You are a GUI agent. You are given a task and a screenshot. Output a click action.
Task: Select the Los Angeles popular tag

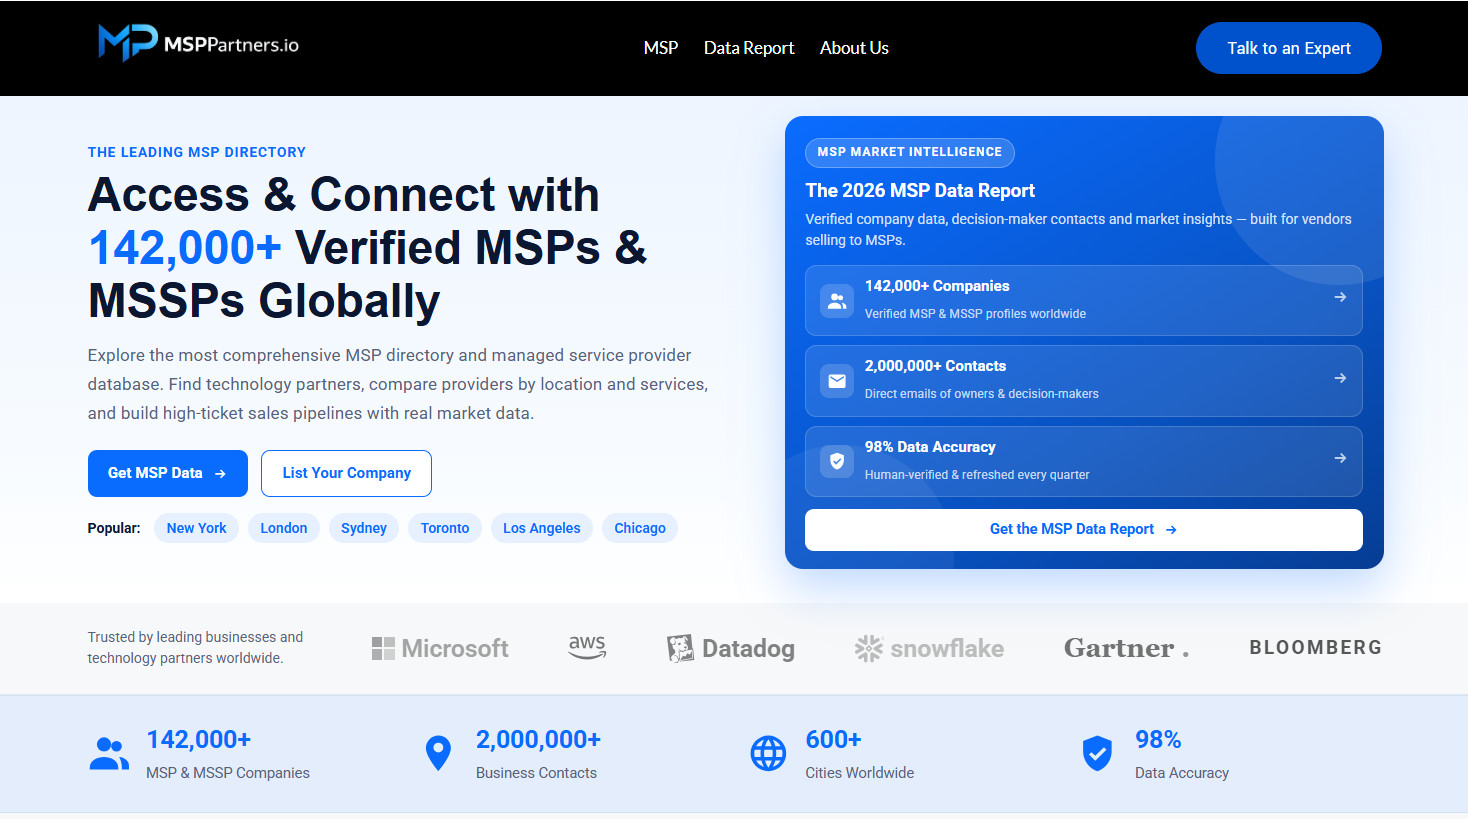tap(542, 528)
